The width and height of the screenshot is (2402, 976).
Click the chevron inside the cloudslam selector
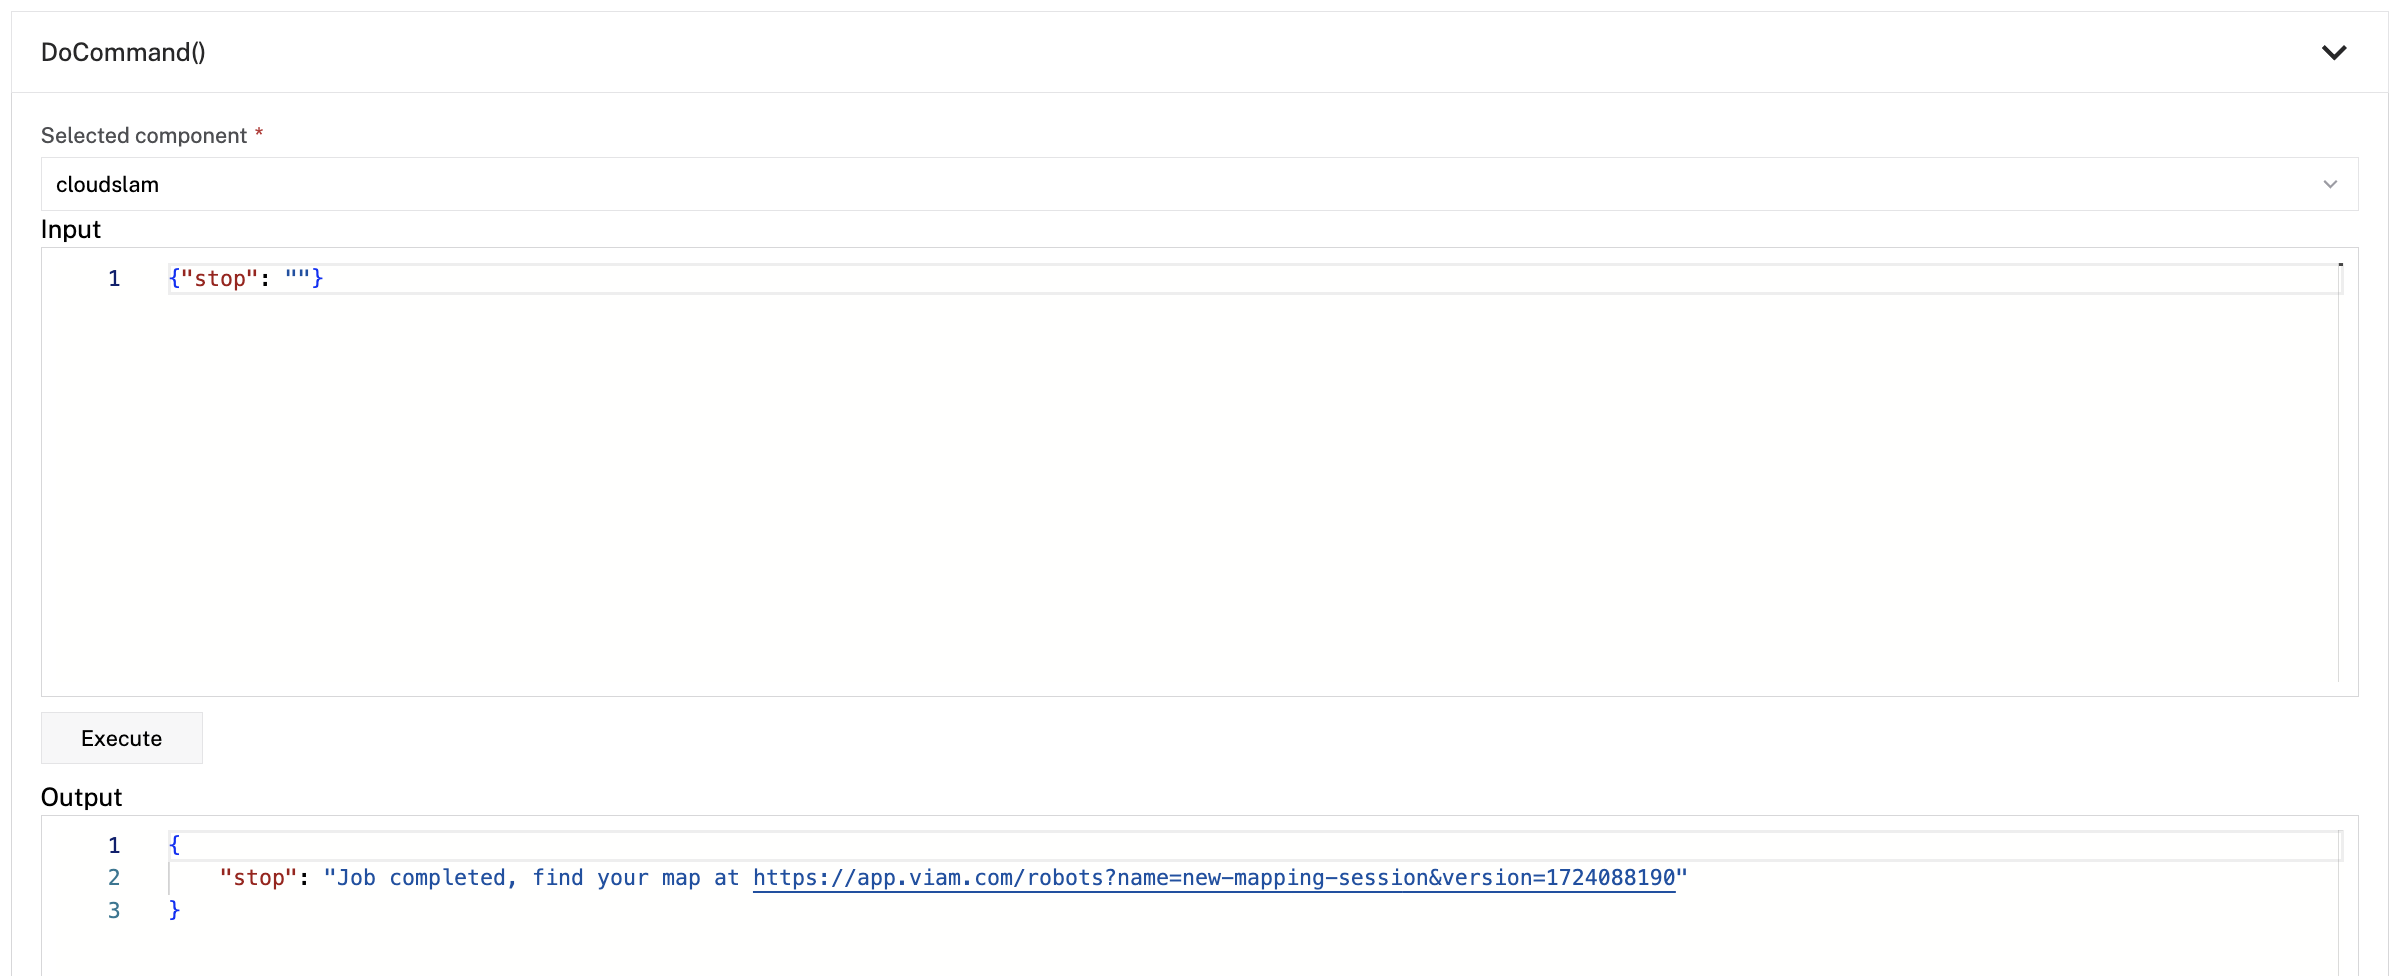click(2332, 184)
